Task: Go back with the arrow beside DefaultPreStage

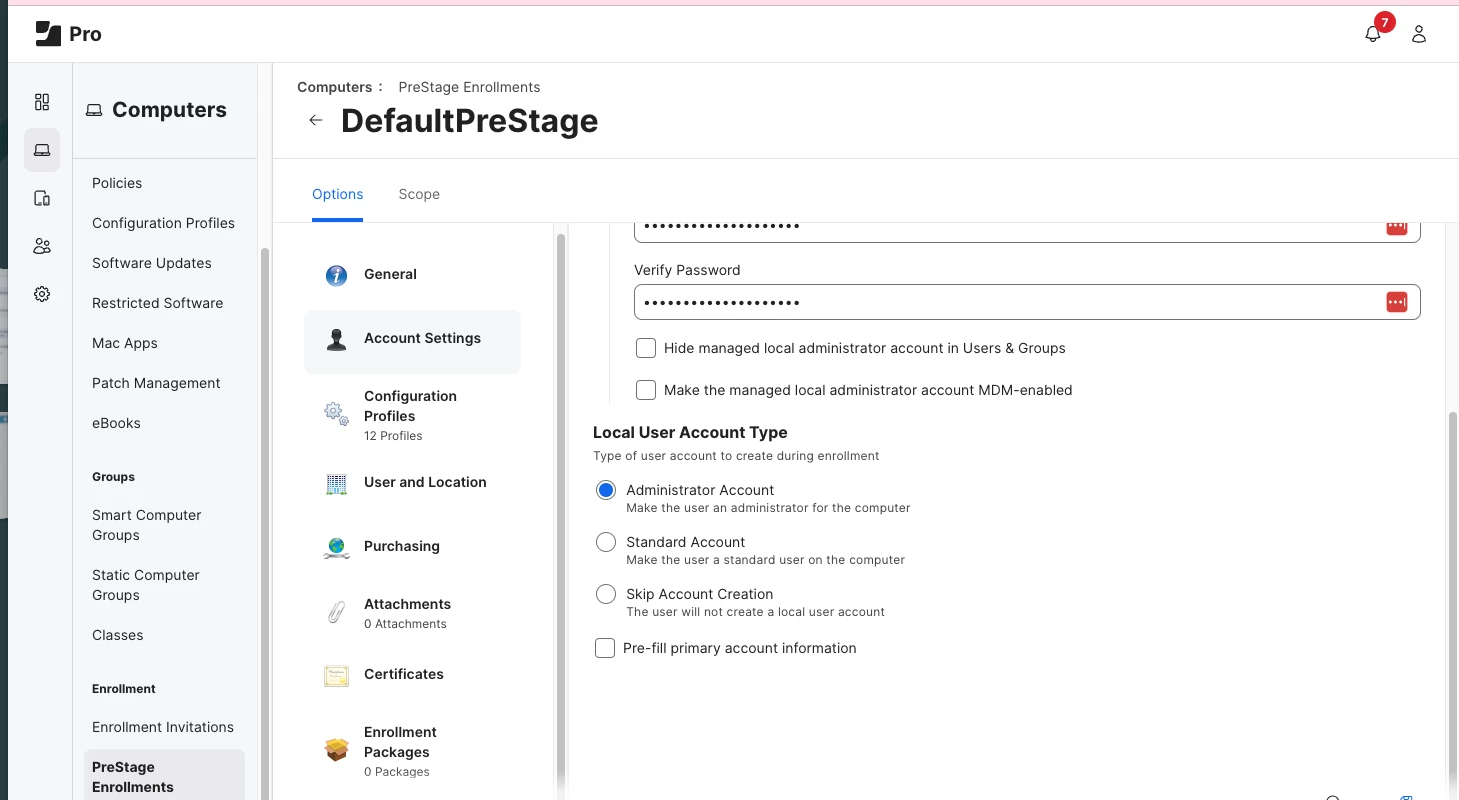Action: (316, 120)
